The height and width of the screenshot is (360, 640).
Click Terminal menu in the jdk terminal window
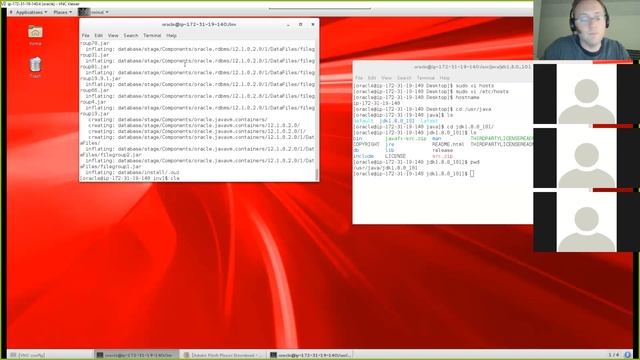point(425,78)
